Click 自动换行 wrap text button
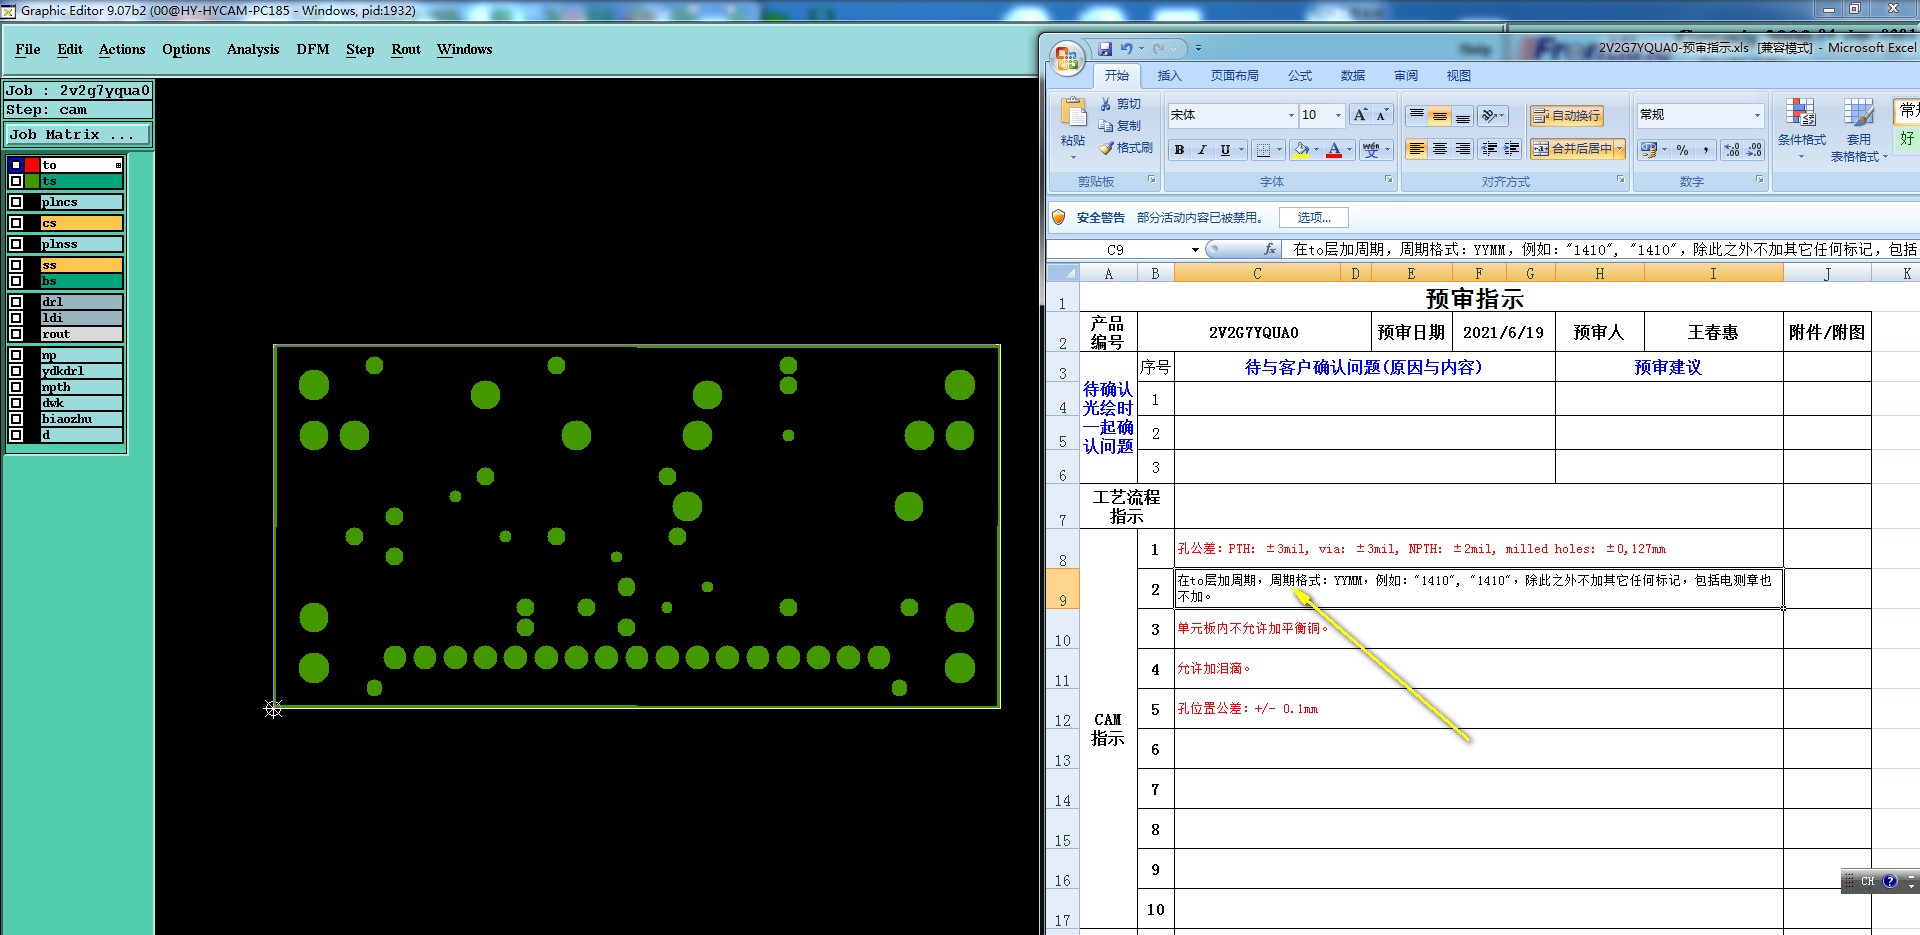The height and width of the screenshot is (935, 1920). pyautogui.click(x=1567, y=116)
